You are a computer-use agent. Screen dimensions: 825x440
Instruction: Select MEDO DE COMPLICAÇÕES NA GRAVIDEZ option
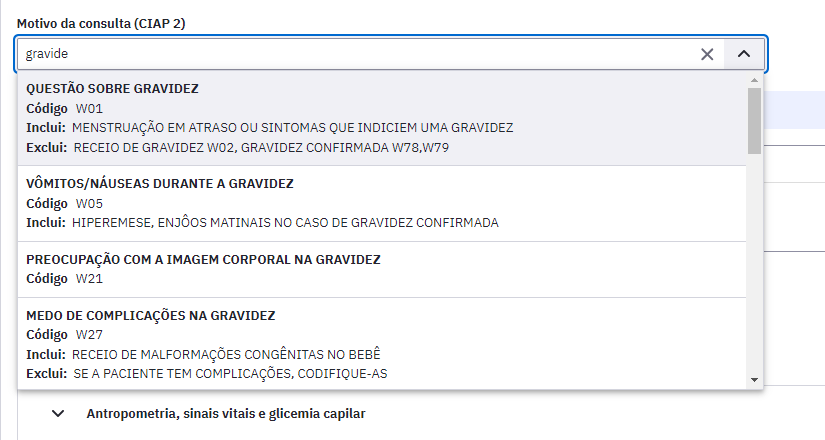coord(382,344)
